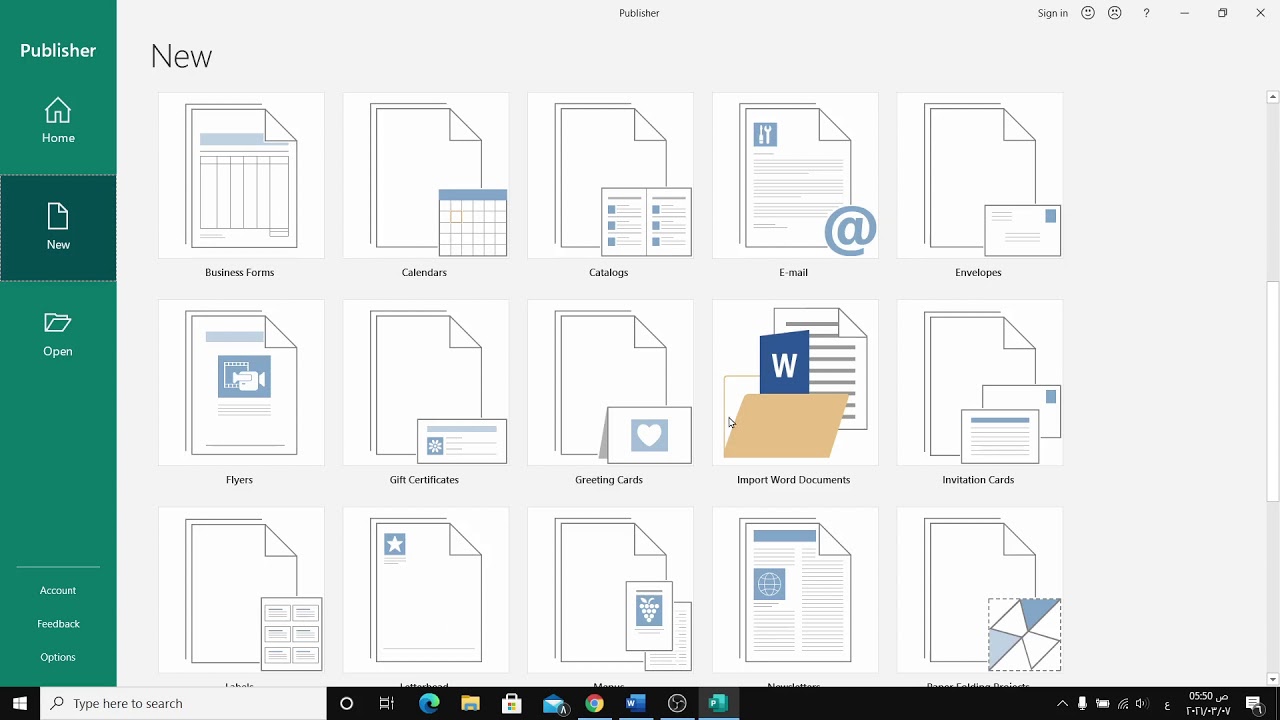The height and width of the screenshot is (720, 1280).
Task: Open the input language indicator
Action: (1167, 705)
